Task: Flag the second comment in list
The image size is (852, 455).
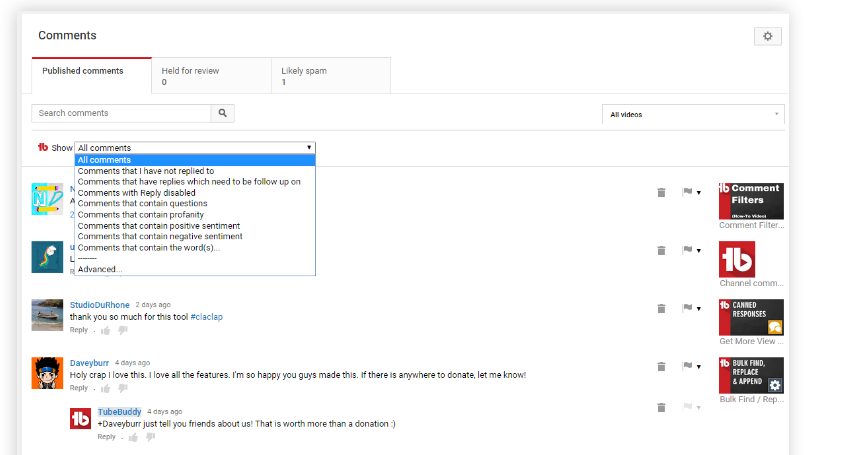Action: (x=687, y=250)
